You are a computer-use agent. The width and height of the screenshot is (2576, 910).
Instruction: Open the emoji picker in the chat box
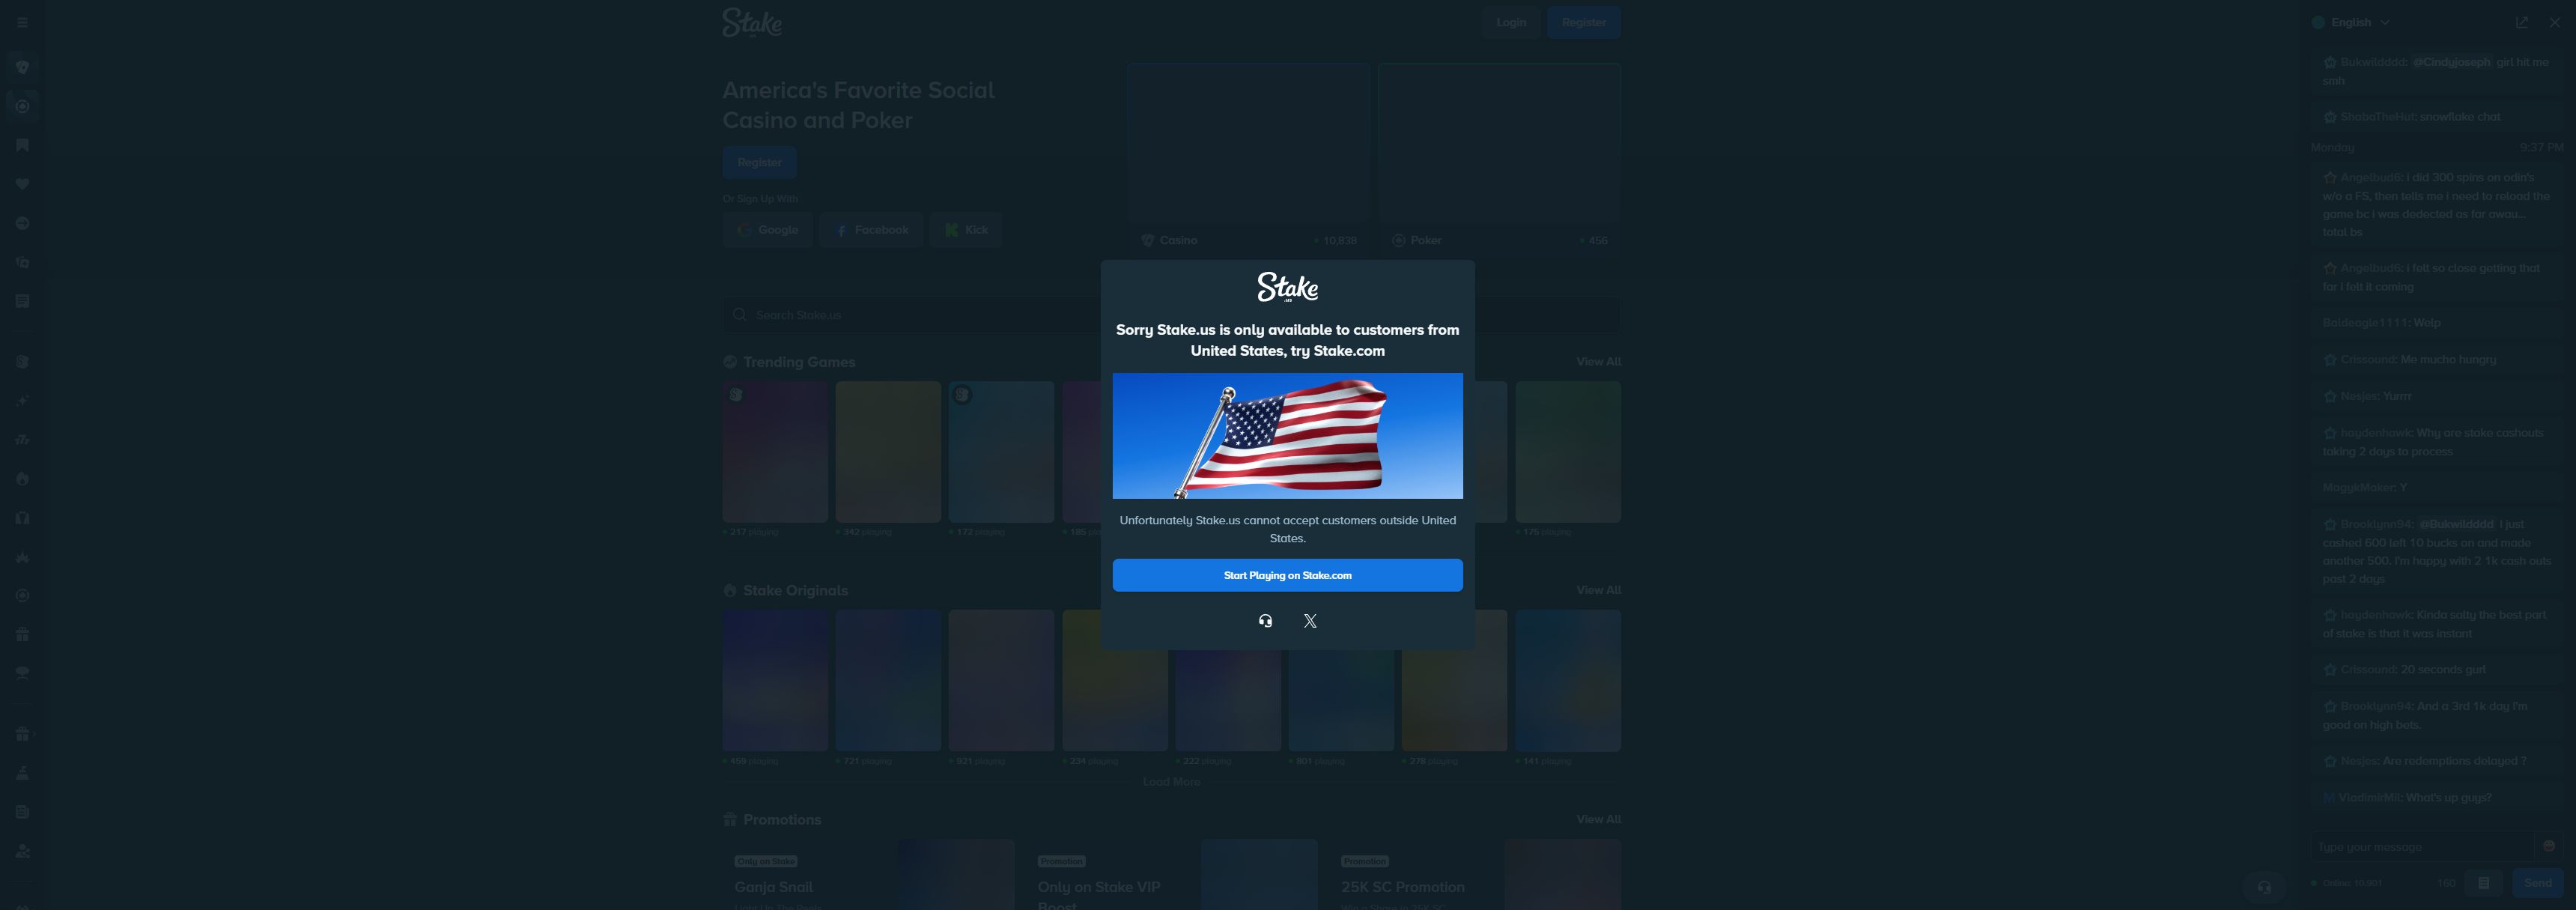(2549, 846)
